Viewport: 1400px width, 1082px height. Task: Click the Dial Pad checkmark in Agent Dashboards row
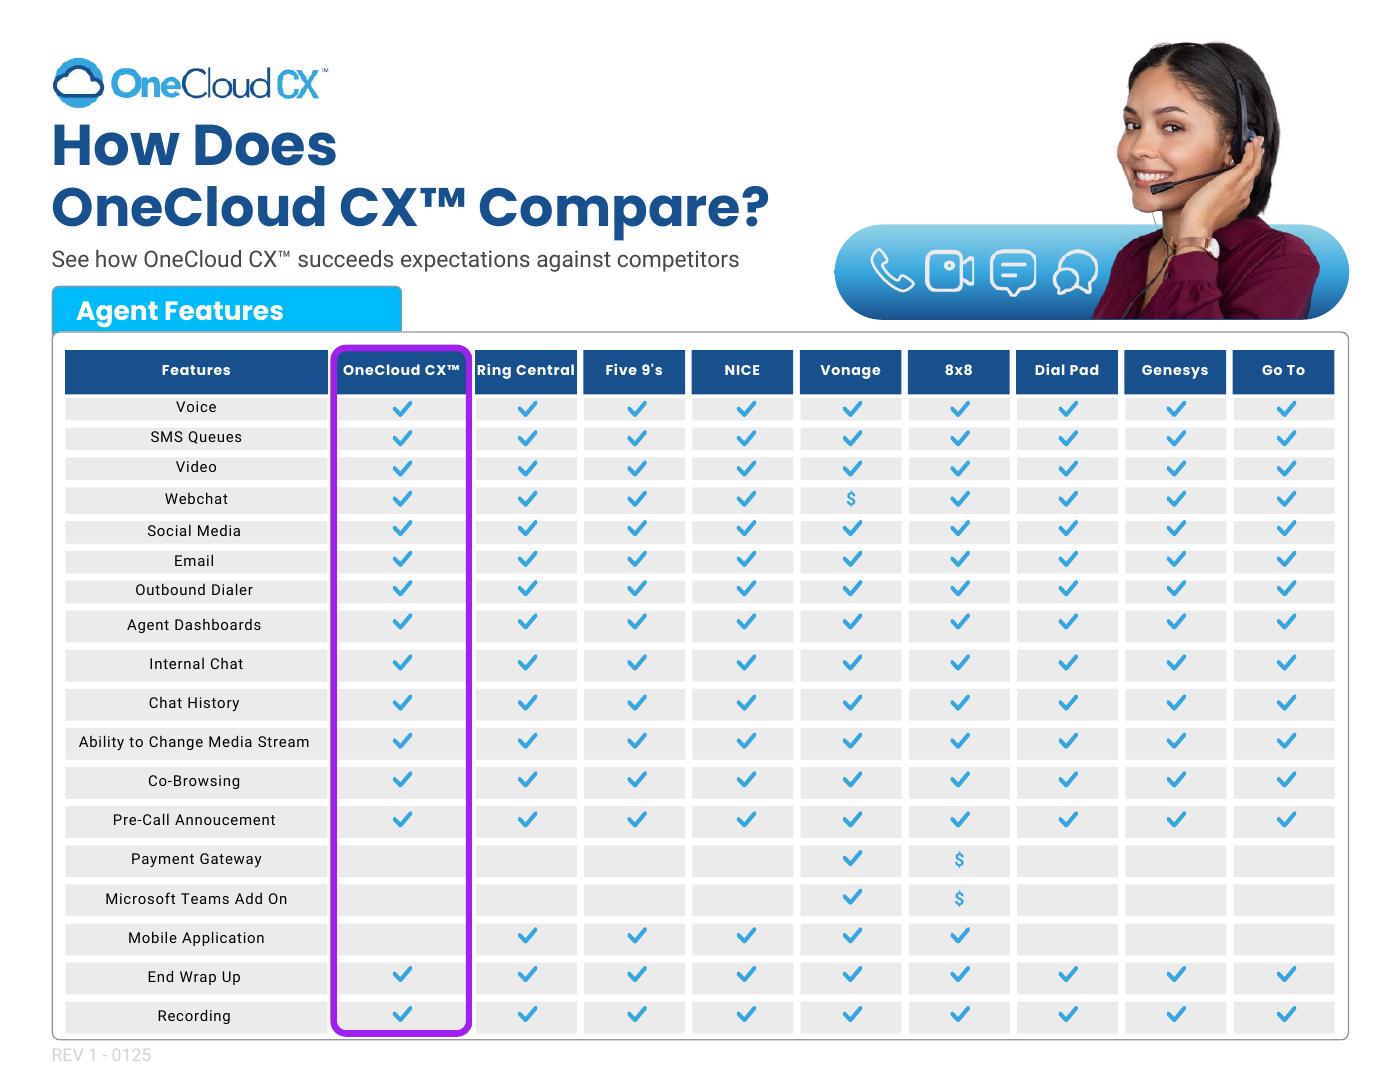(1068, 622)
